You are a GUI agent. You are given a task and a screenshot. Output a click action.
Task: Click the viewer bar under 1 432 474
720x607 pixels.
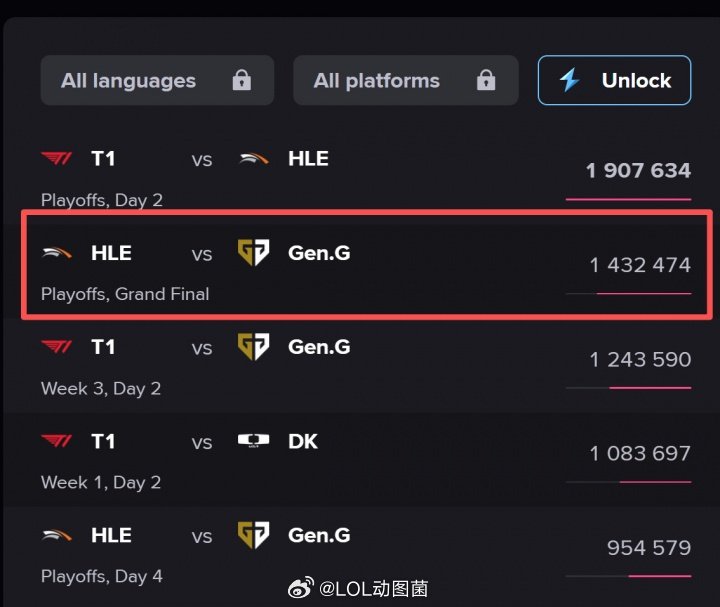pyautogui.click(x=628, y=293)
